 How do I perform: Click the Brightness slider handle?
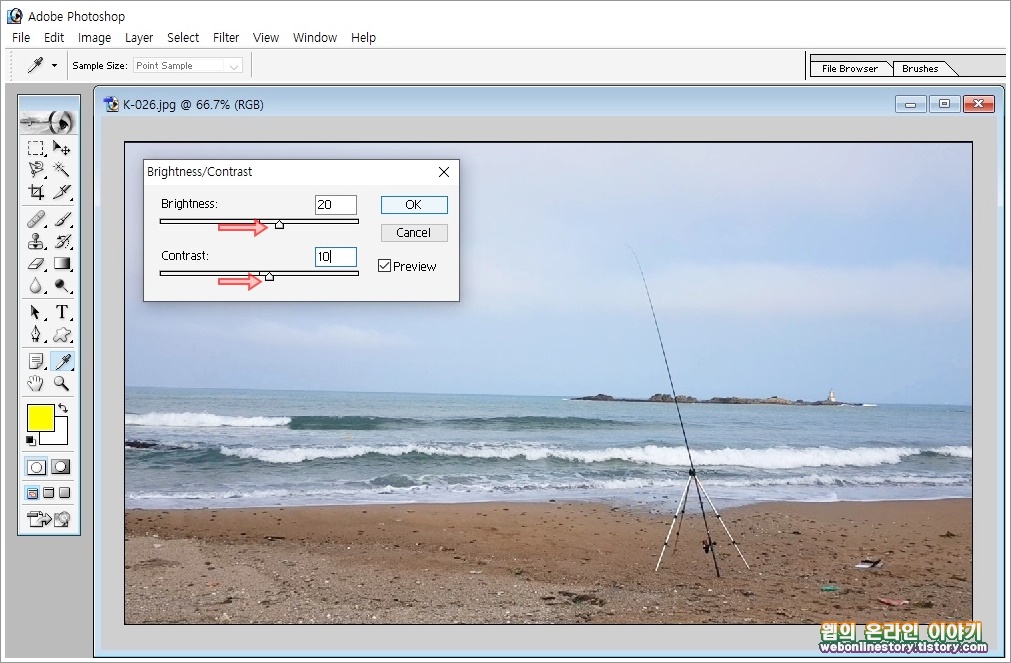tap(279, 224)
